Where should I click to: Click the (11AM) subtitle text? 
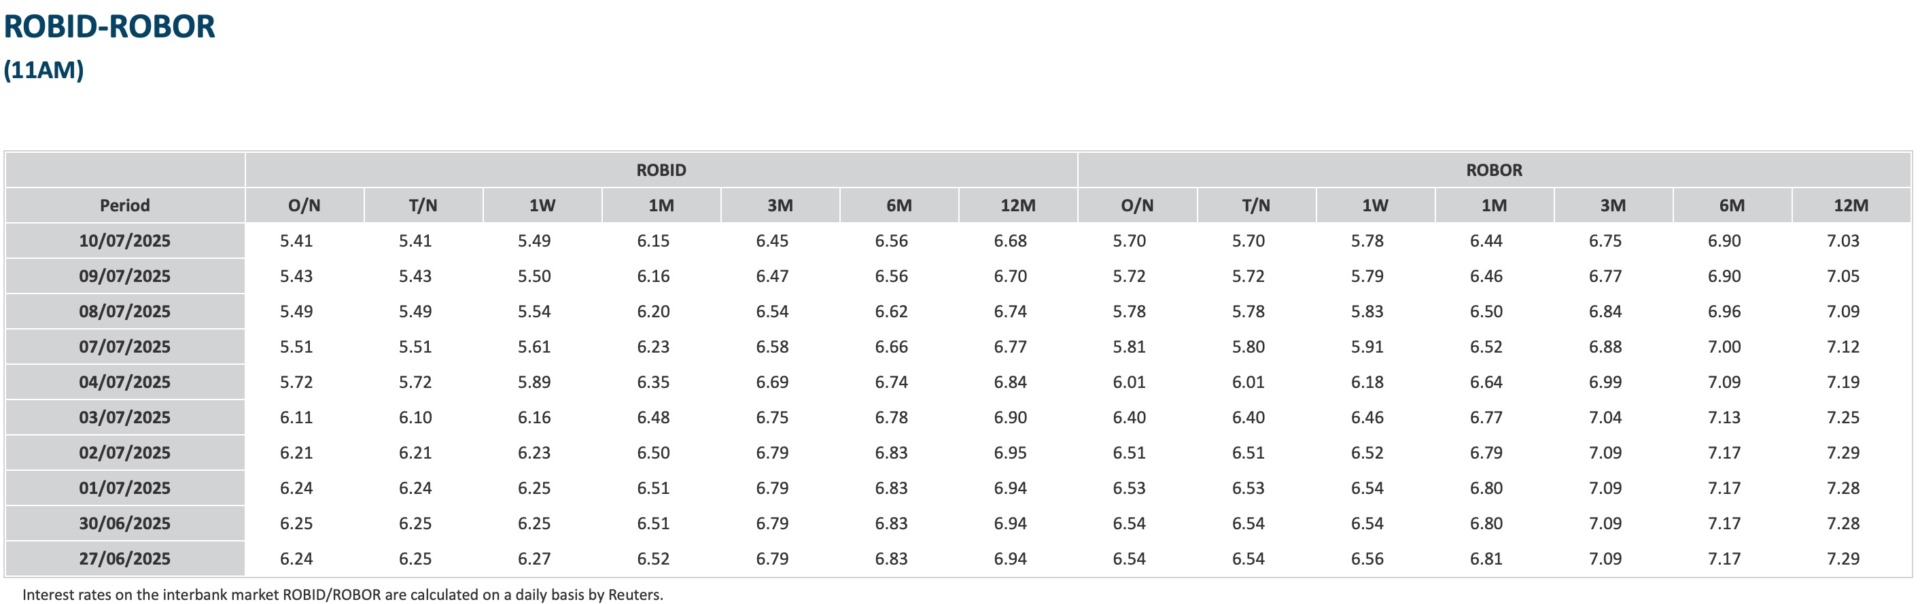click(x=44, y=70)
